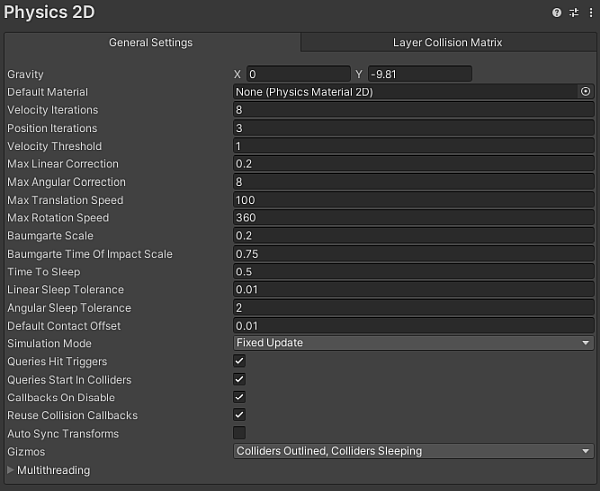Image resolution: width=600 pixels, height=491 pixels.
Task: Open the Simulation Mode dropdown
Action: [x=413, y=343]
